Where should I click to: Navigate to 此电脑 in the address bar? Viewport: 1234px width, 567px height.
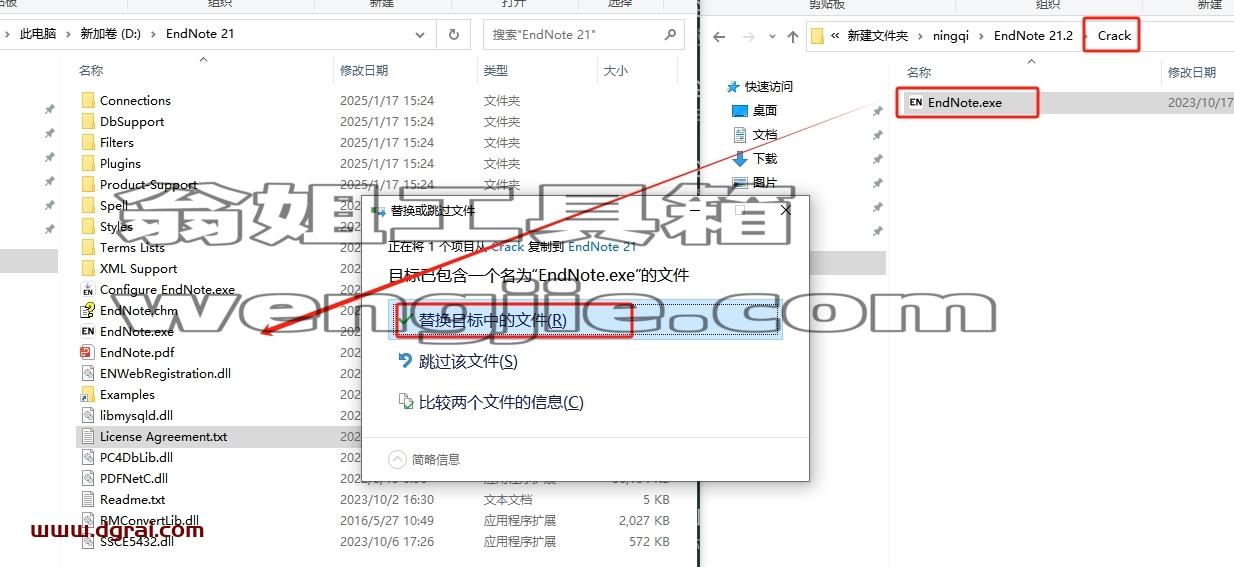pyautogui.click(x=38, y=33)
